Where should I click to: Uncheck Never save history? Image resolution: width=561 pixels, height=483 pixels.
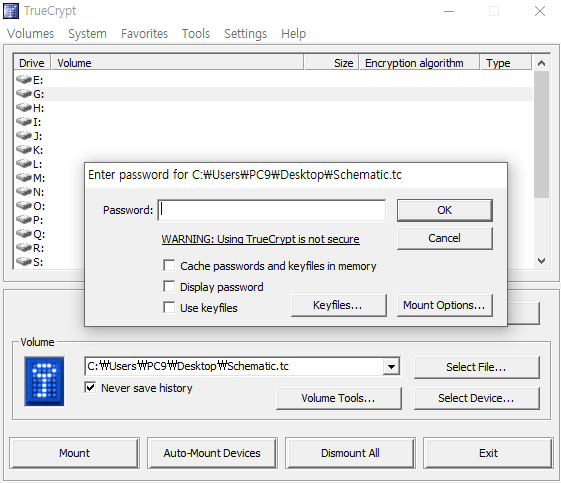pyautogui.click(x=91, y=387)
